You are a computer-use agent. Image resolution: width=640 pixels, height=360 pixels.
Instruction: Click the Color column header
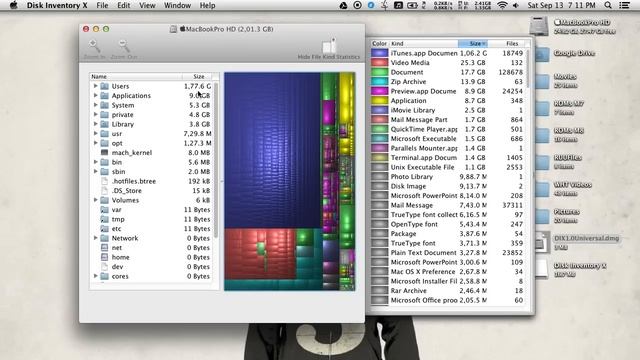(x=379, y=43)
